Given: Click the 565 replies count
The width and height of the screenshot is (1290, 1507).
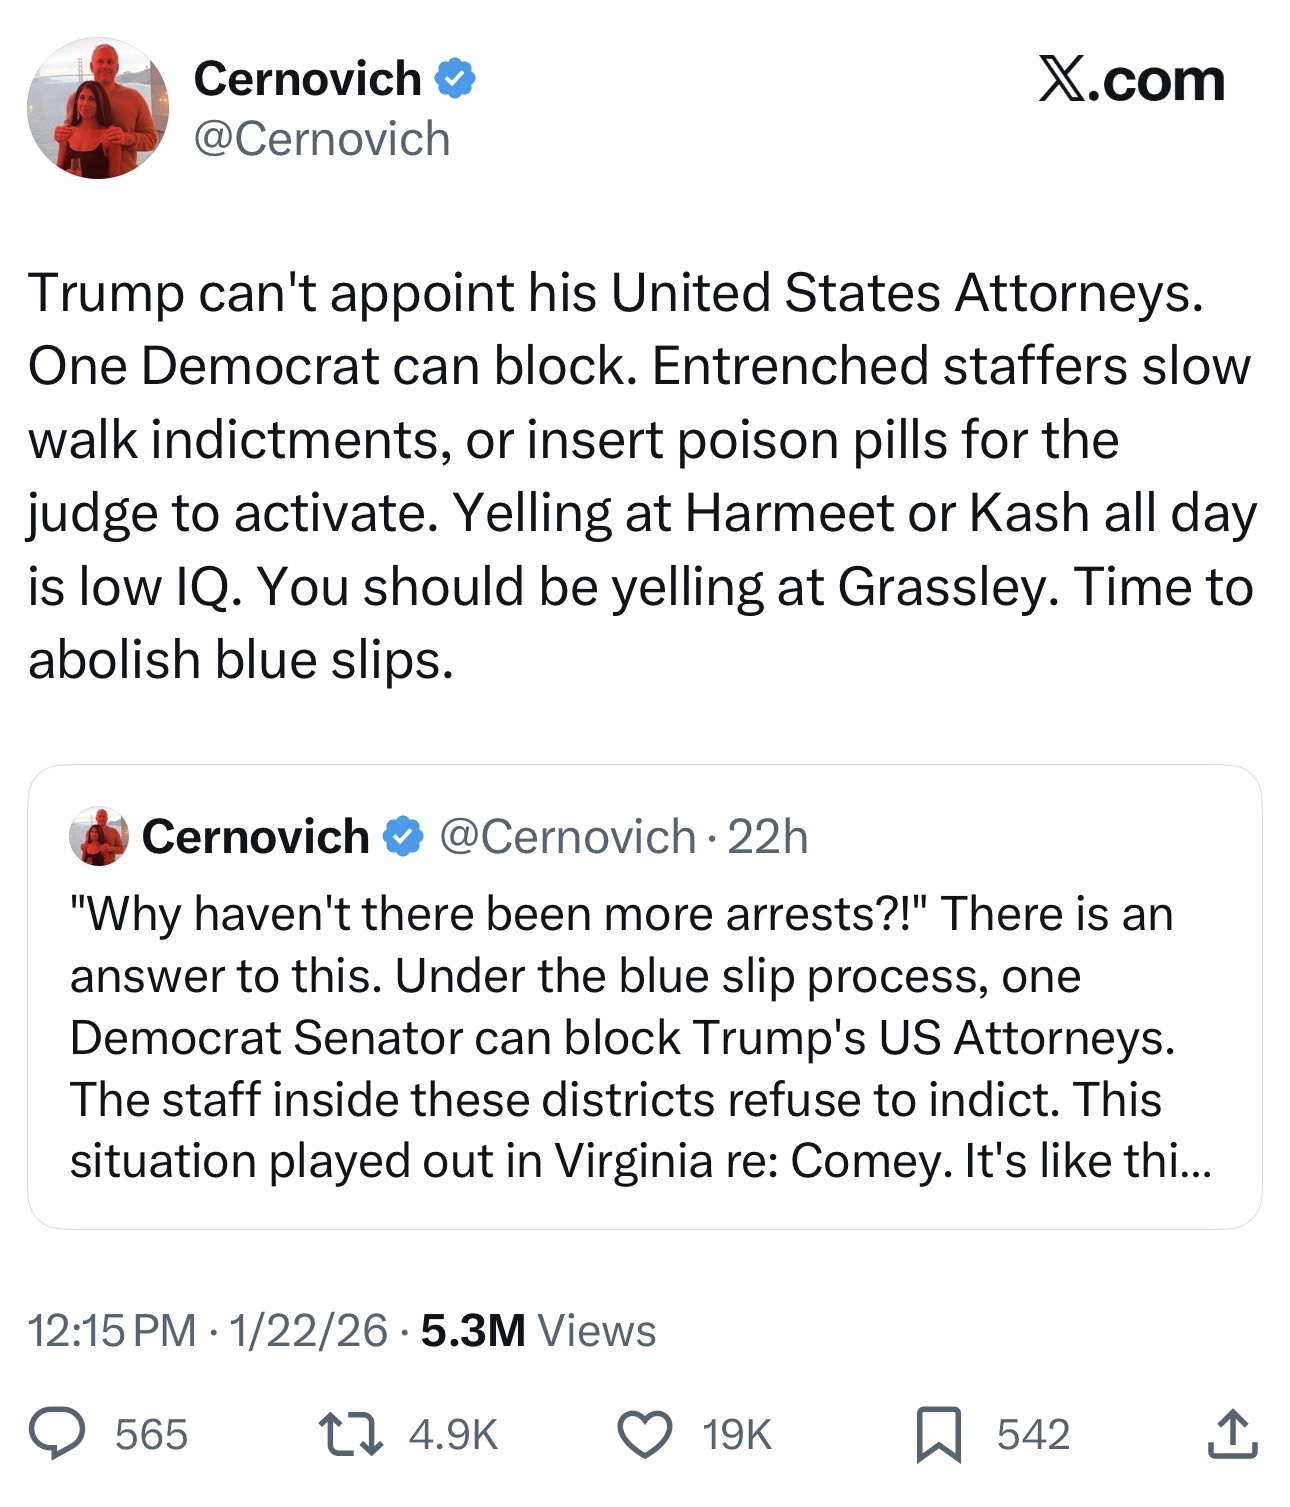Looking at the screenshot, I should pos(151,1435).
